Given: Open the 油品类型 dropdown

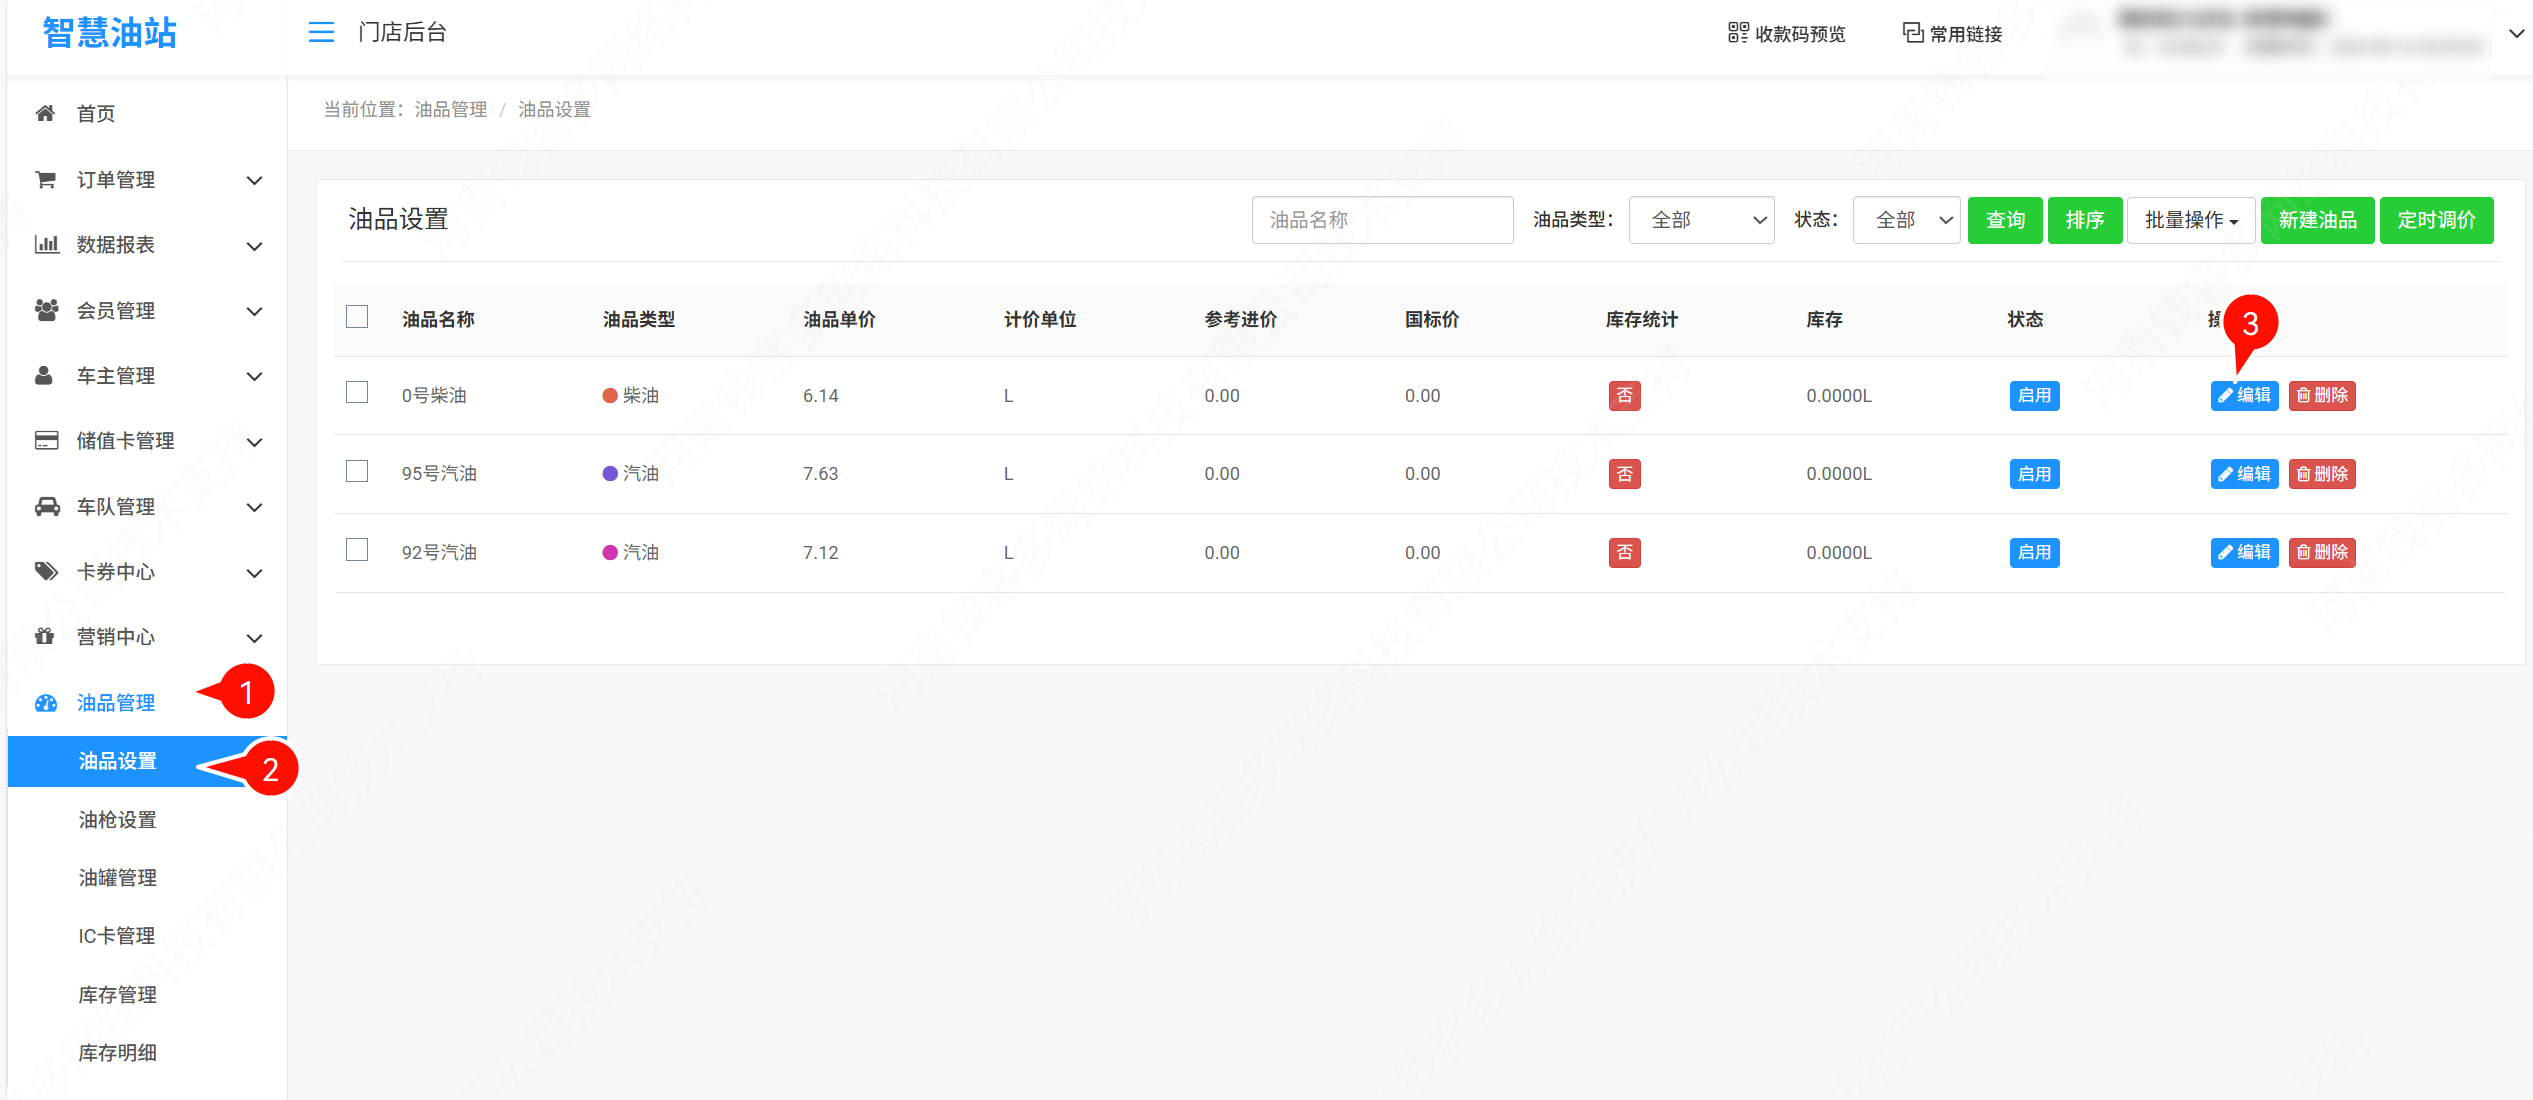Looking at the screenshot, I should point(1701,220).
